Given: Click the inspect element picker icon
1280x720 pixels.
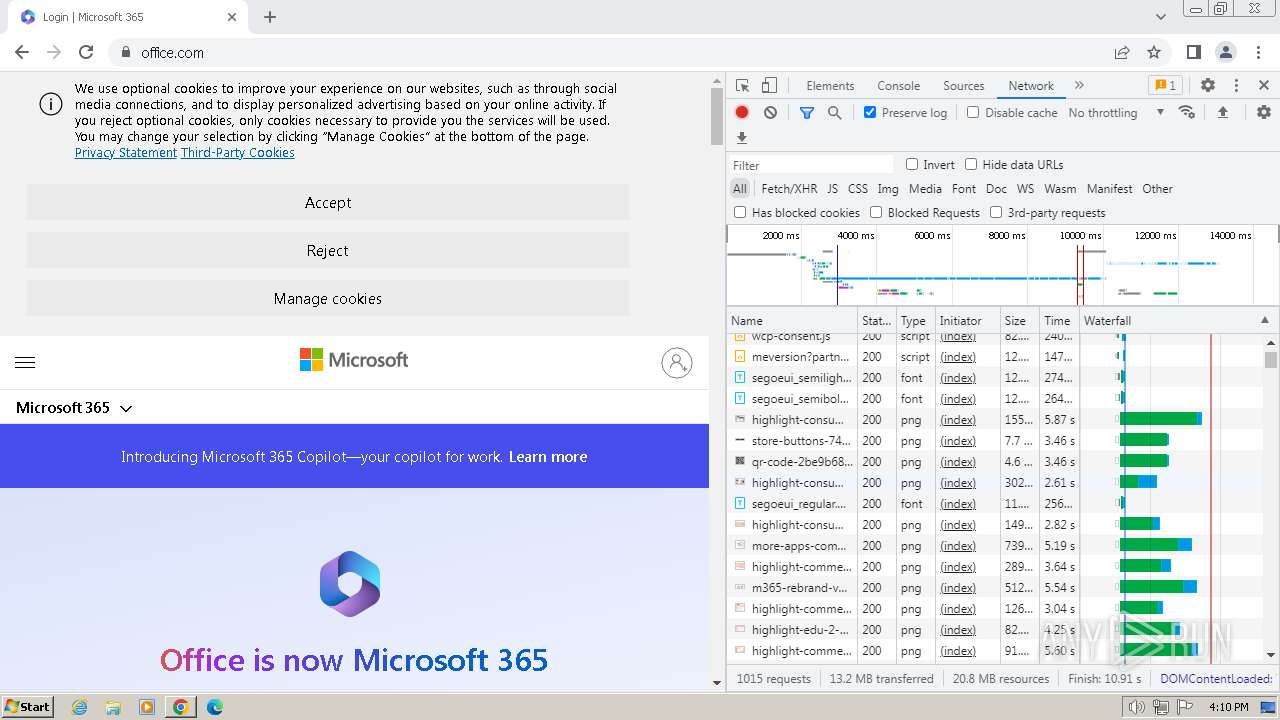Looking at the screenshot, I should click(x=742, y=86).
